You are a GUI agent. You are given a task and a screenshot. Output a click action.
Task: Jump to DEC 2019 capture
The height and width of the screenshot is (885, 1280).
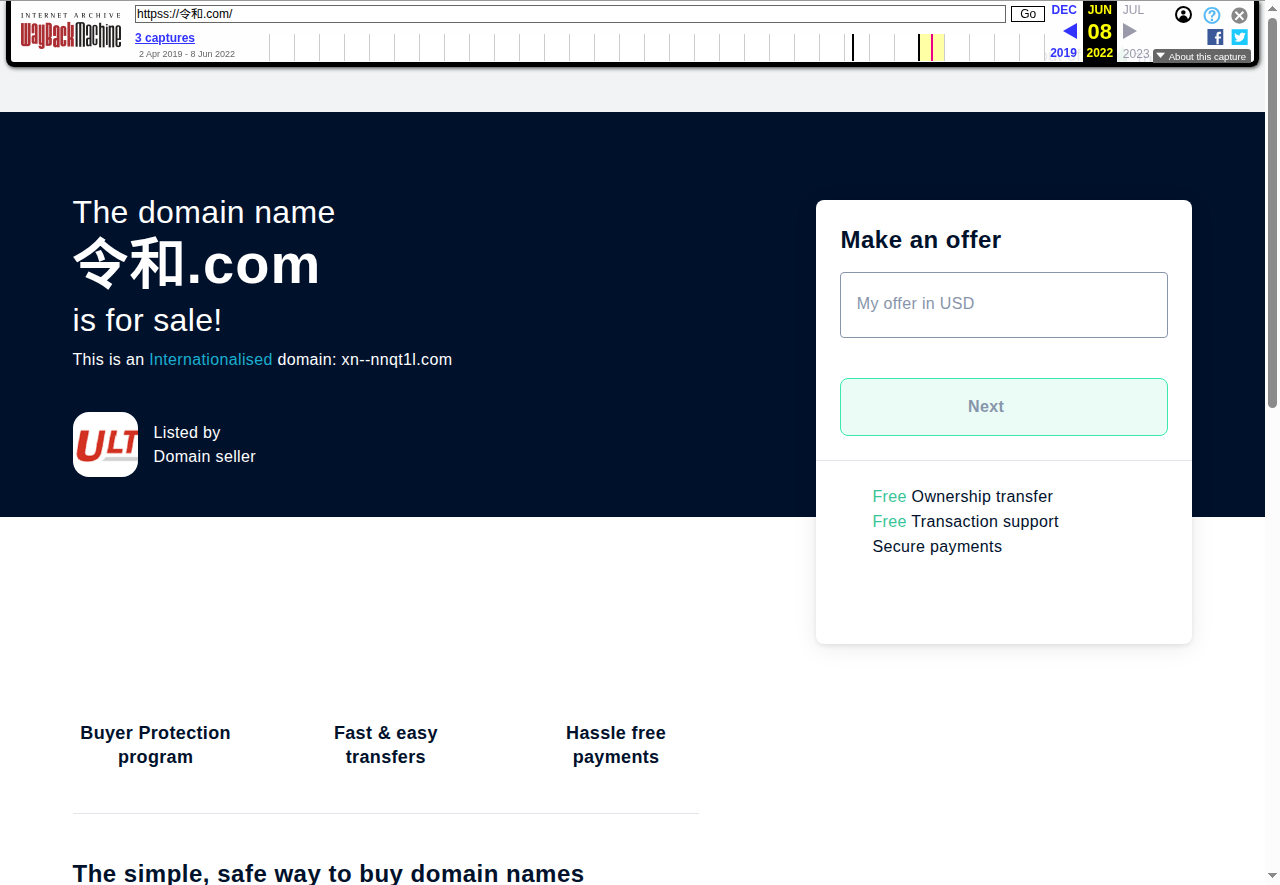[1063, 10]
